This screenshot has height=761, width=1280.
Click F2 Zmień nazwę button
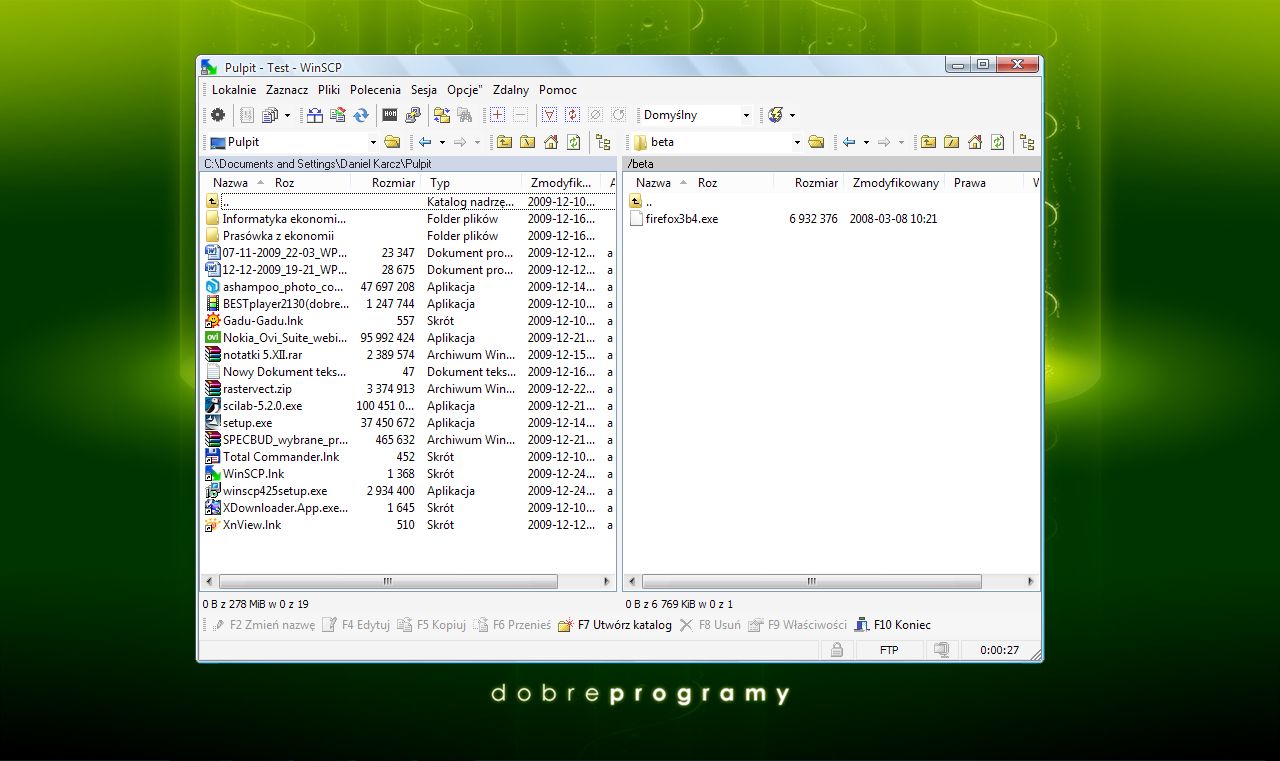[x=264, y=625]
